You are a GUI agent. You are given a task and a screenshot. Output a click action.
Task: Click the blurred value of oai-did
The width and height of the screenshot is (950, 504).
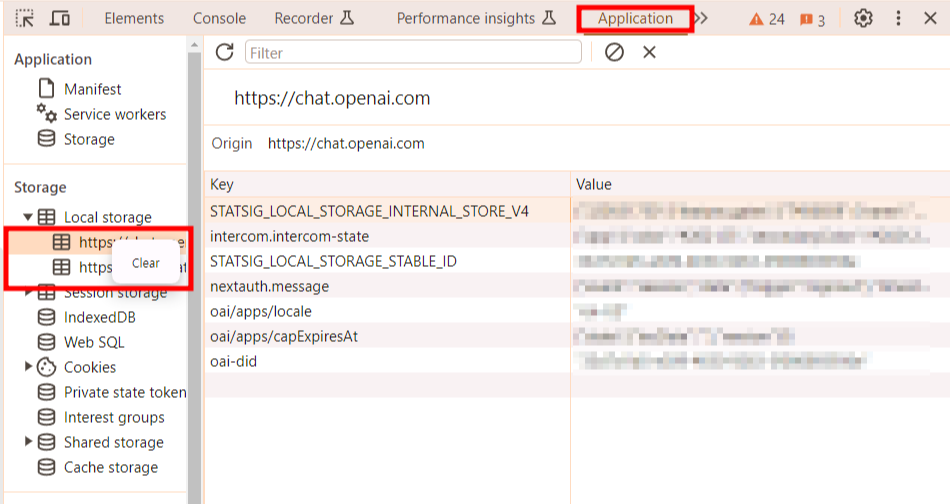tap(721, 362)
